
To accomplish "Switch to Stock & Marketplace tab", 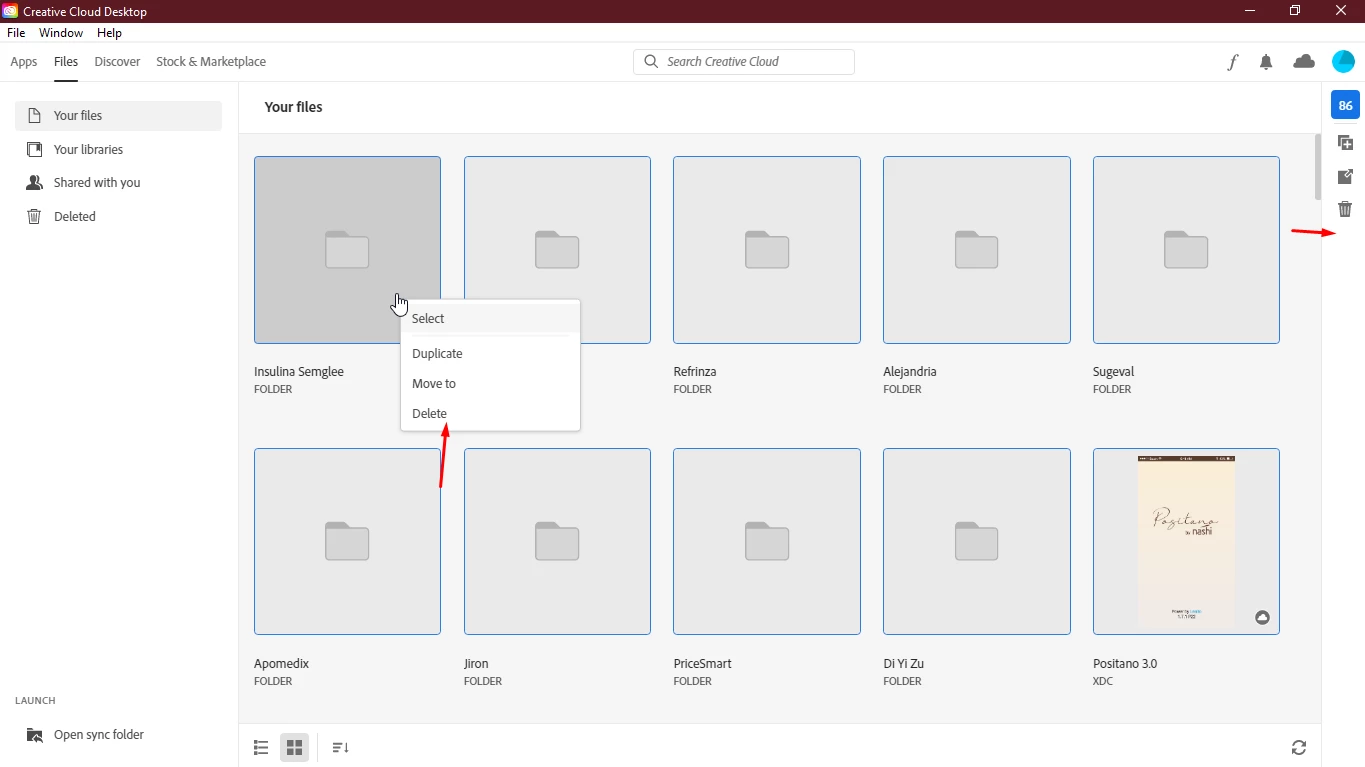I will (211, 62).
